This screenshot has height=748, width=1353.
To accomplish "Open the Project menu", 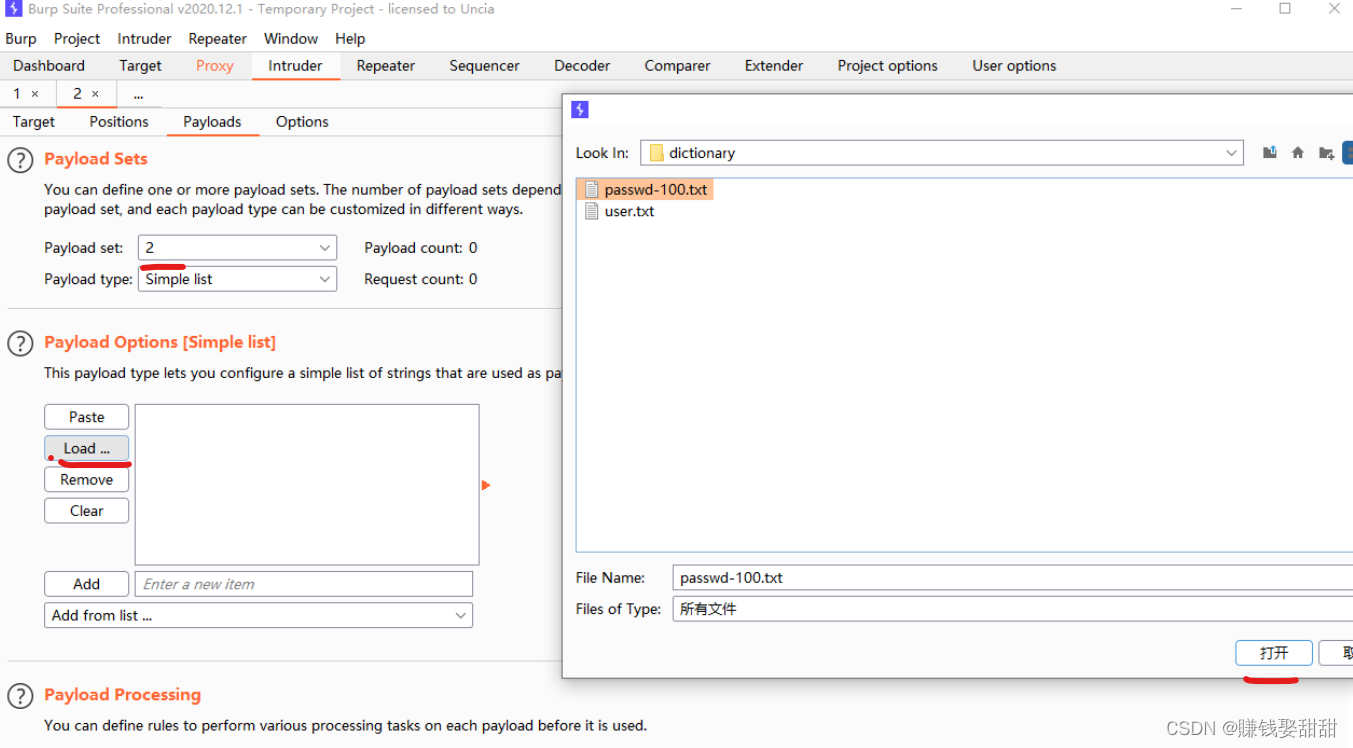I will tap(77, 39).
